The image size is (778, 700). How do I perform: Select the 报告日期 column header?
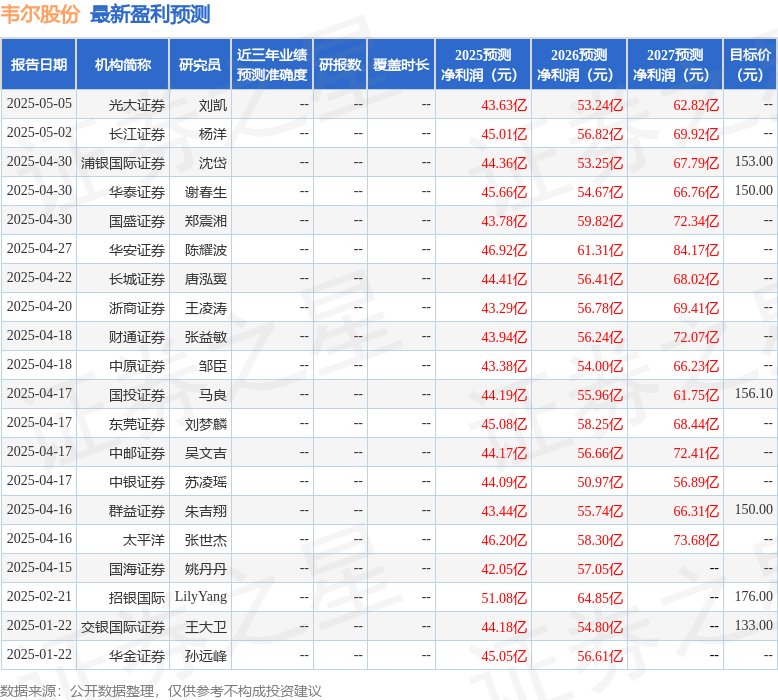[x=39, y=65]
